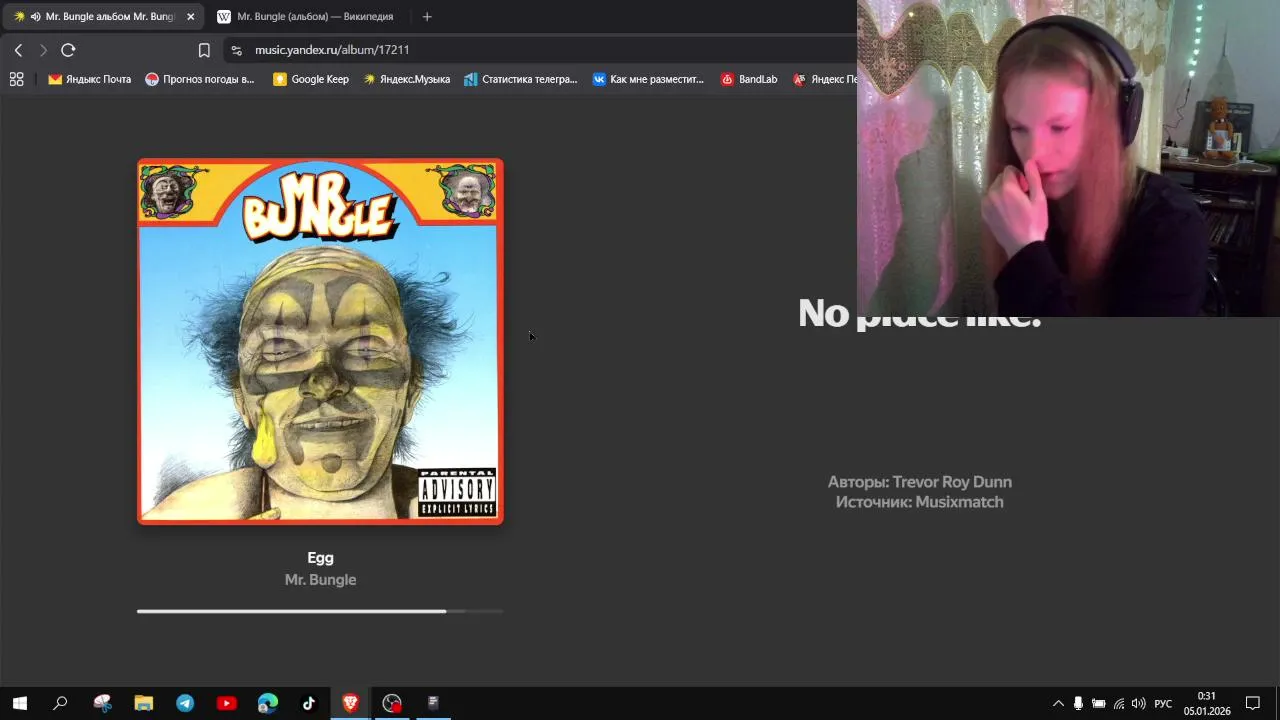Switch to Brave browser in taskbar

[x=350, y=703]
